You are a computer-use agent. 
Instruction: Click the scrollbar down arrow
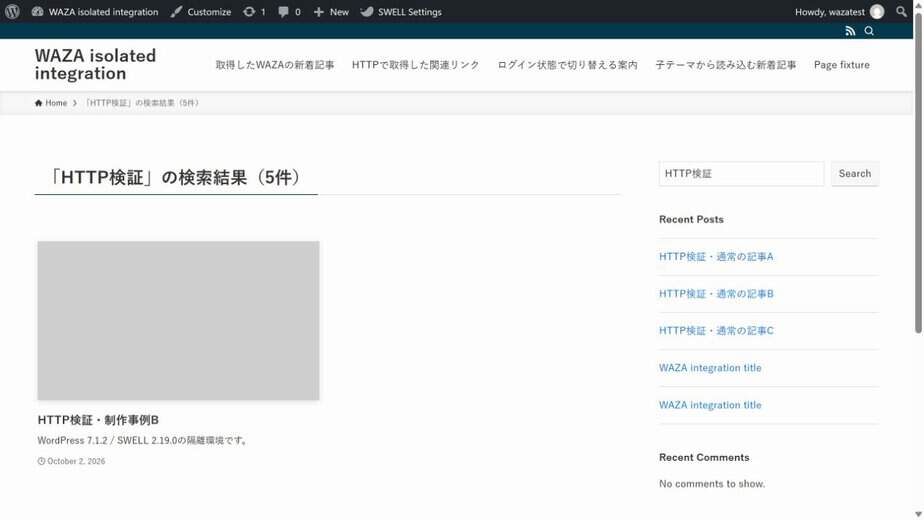point(918,515)
